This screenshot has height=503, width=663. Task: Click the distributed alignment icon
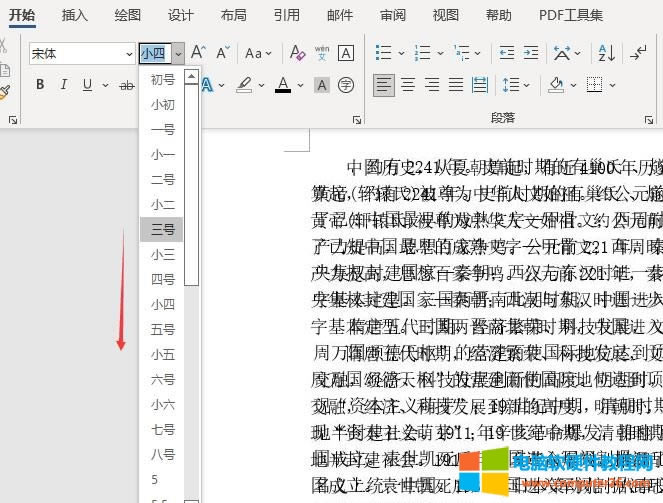(x=480, y=85)
